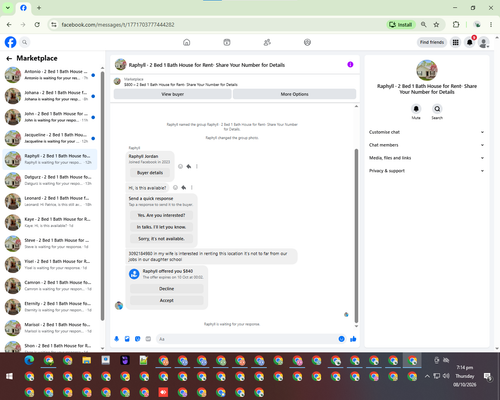The height and width of the screenshot is (400, 500).
Task: Mute this conversation bell icon
Action: pos(416,109)
